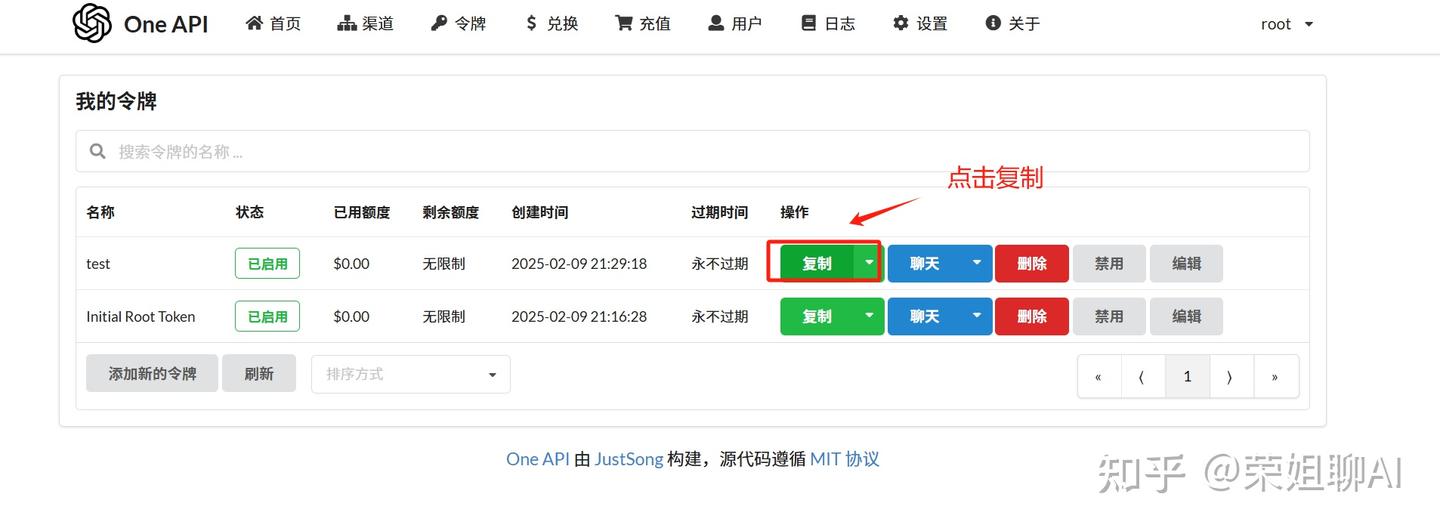Click the Initial Root Token name cell
The width and height of the screenshot is (1440, 531).
(x=141, y=316)
